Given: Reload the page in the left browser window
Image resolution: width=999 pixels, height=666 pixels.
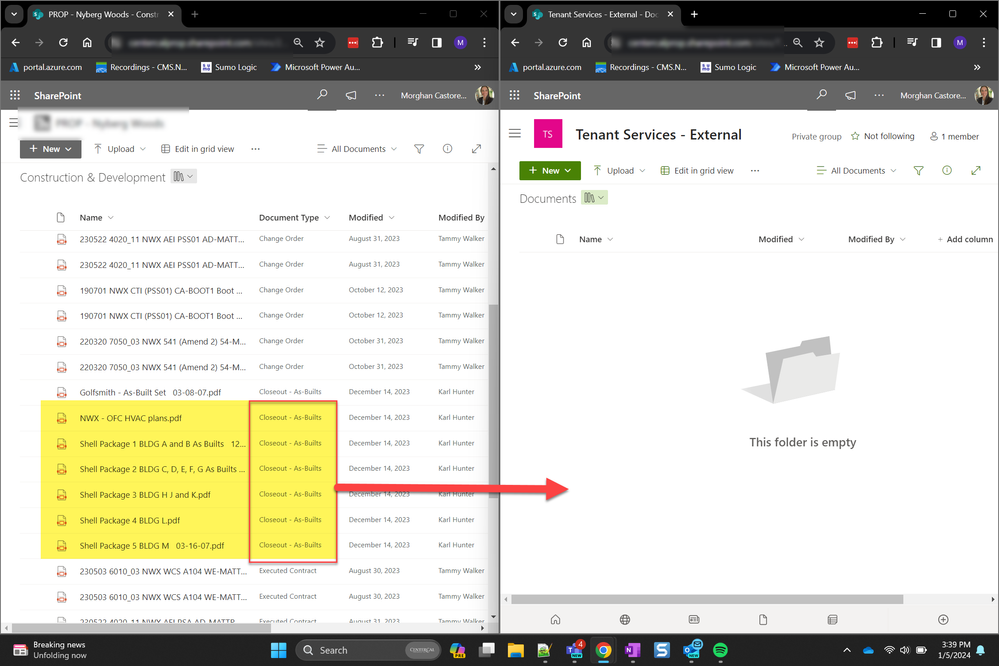Looking at the screenshot, I should (63, 42).
